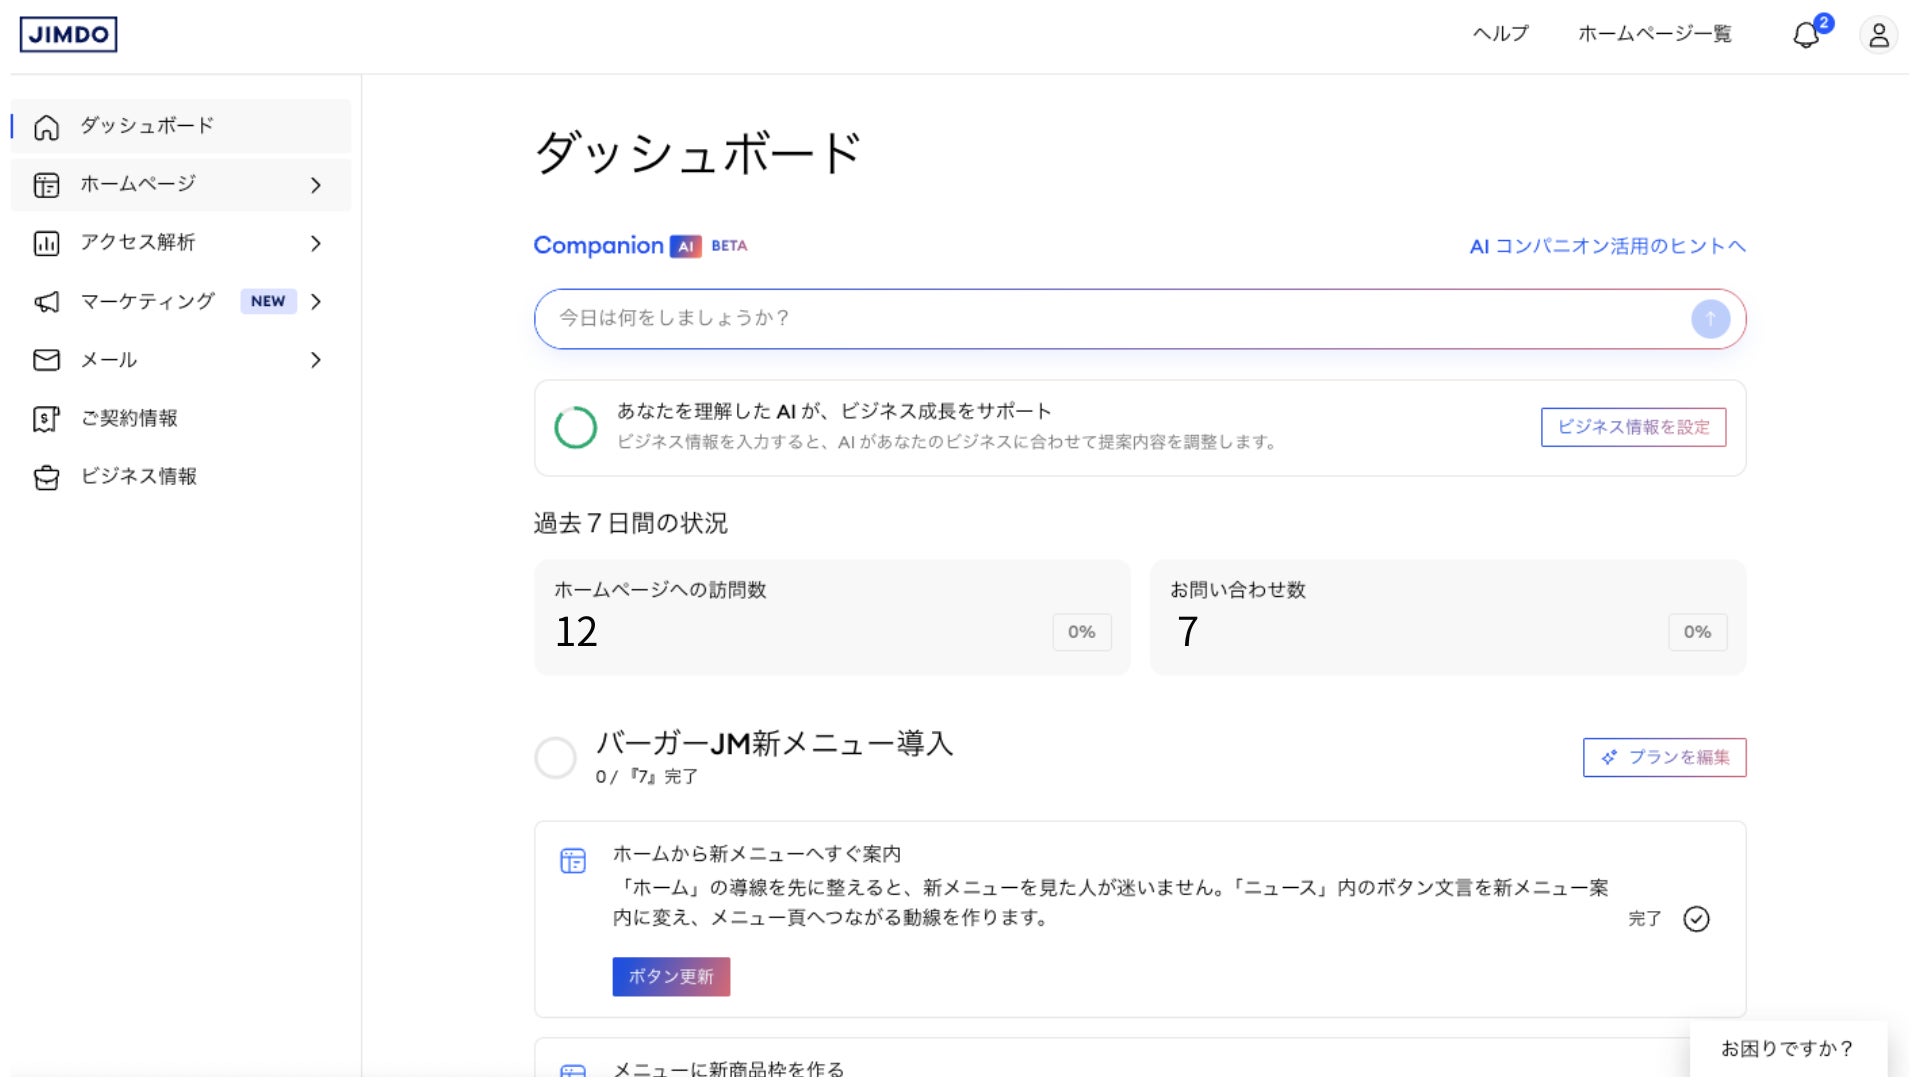The height and width of the screenshot is (1080, 1920).
Task: Open notifications bell icon
Action: tap(1806, 35)
